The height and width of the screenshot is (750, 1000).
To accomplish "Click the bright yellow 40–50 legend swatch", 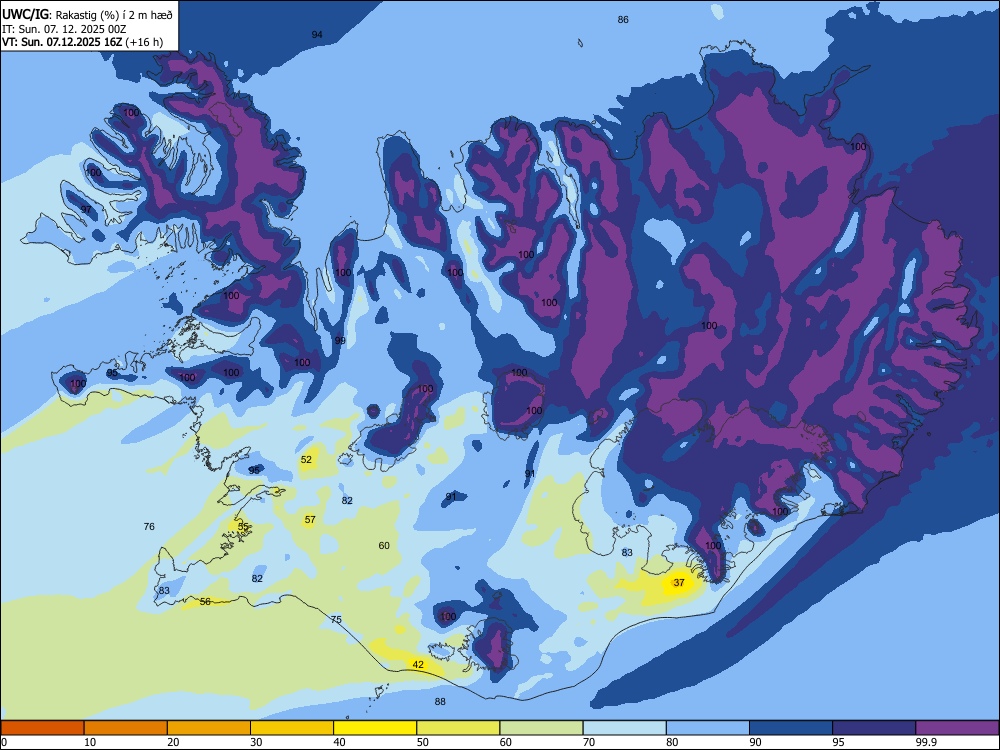I will click(375, 728).
